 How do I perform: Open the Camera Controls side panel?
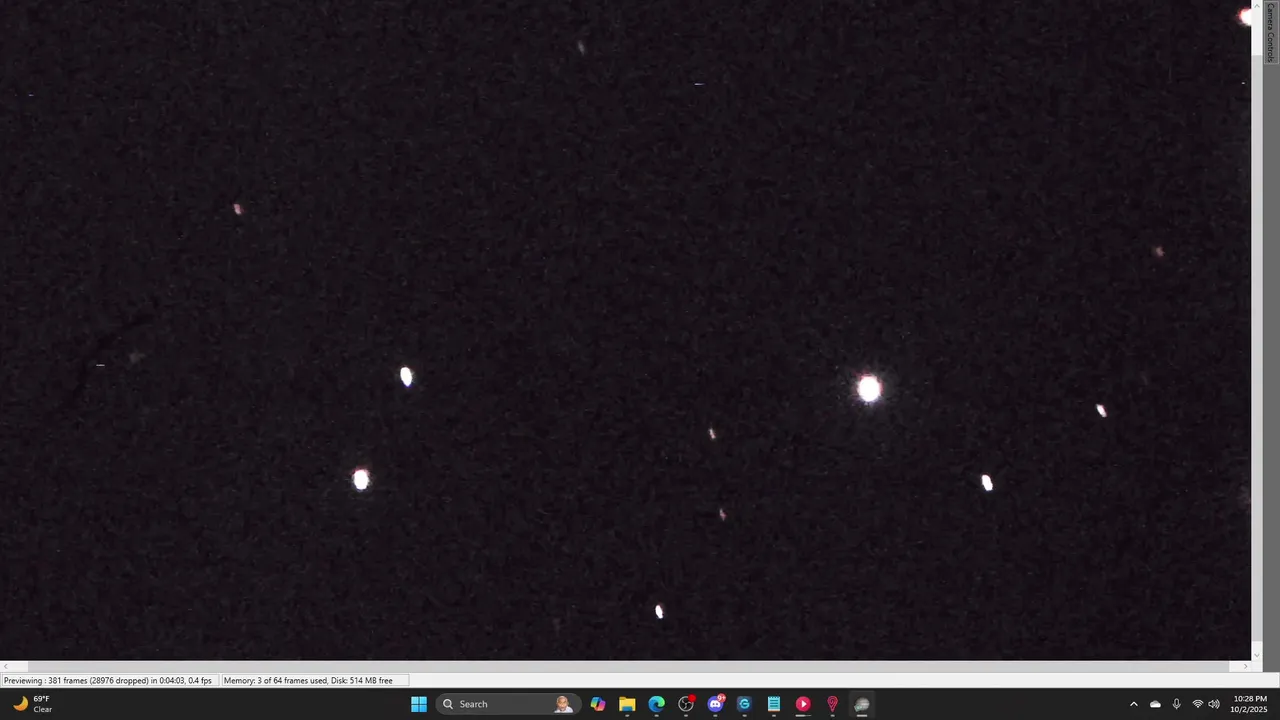(x=1270, y=32)
